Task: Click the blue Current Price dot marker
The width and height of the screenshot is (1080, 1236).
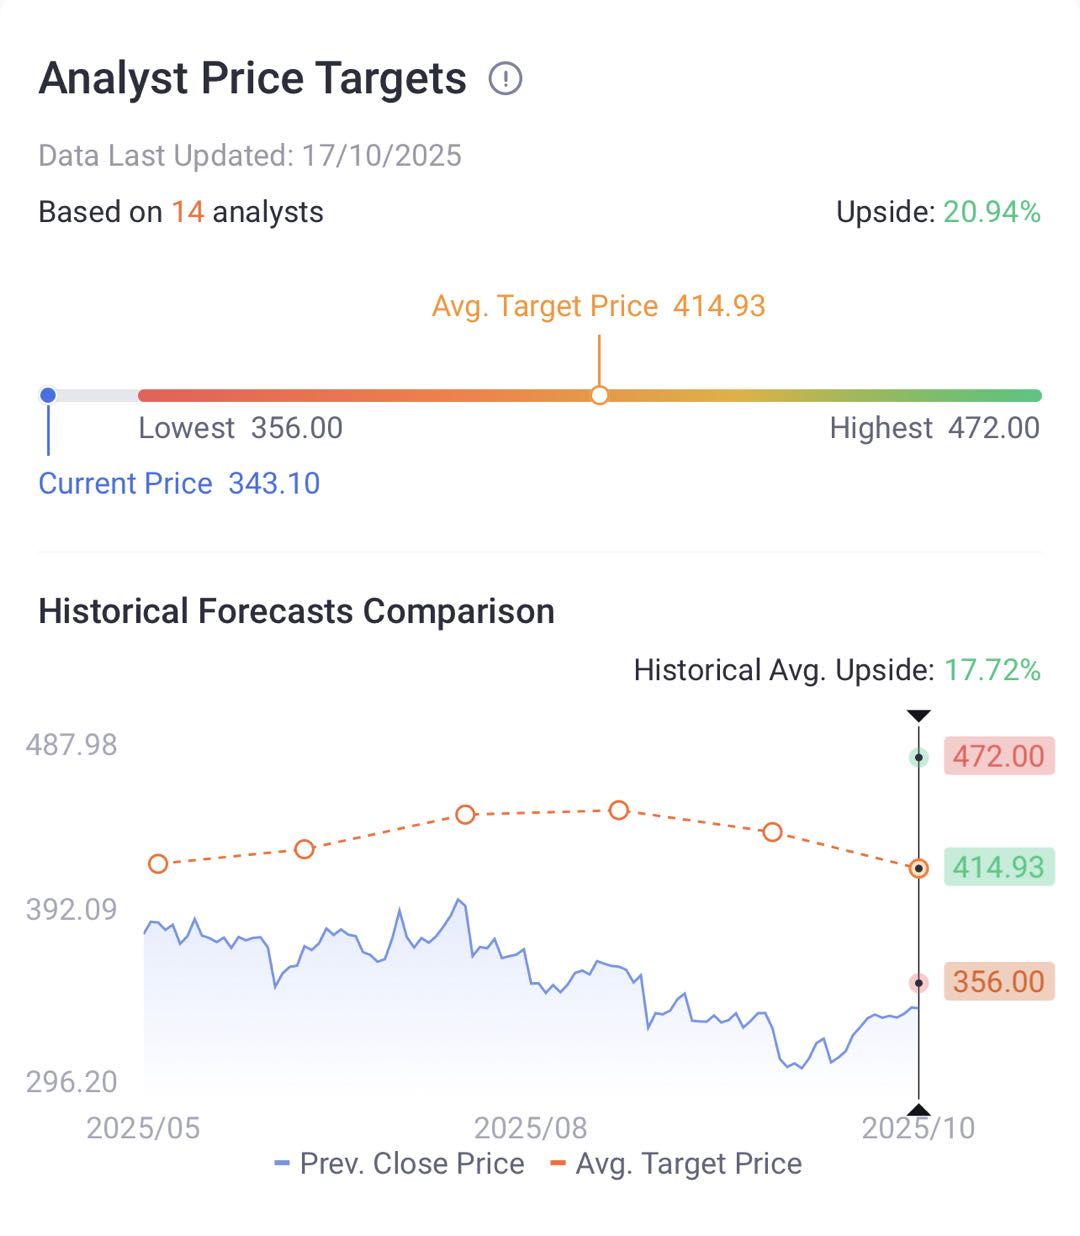Action: pyautogui.click(x=48, y=395)
